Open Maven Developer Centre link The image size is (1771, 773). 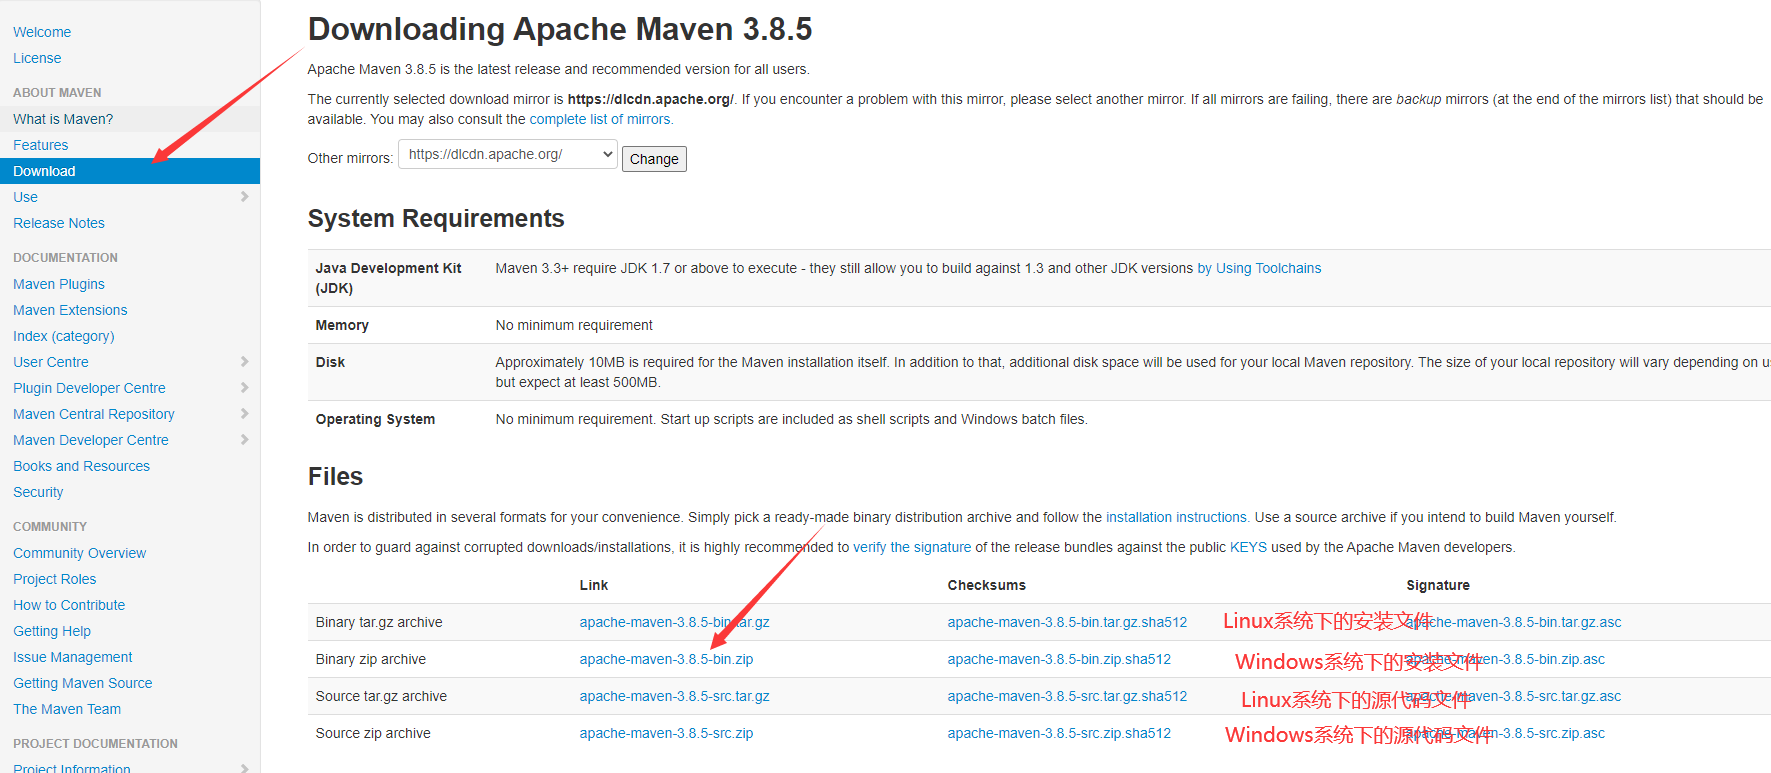(x=91, y=440)
